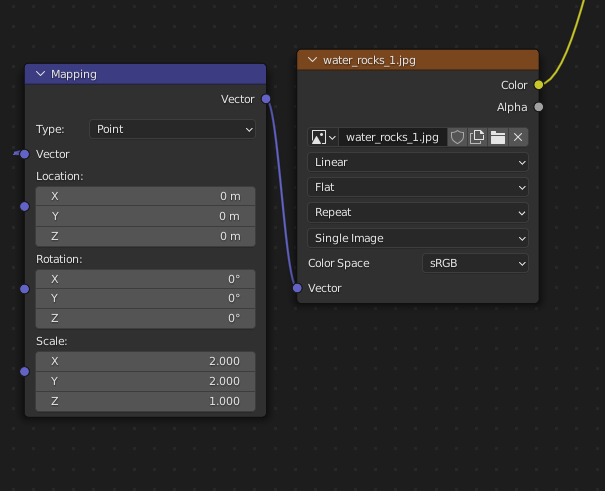Click the gray Alpha output socket

[539, 107]
